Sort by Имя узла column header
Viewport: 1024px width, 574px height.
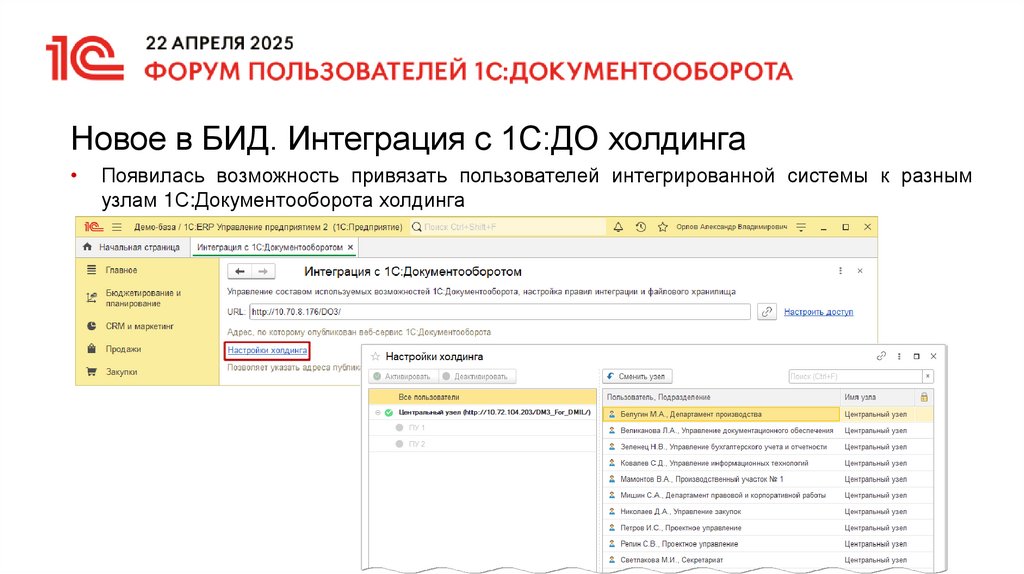[x=878, y=397]
